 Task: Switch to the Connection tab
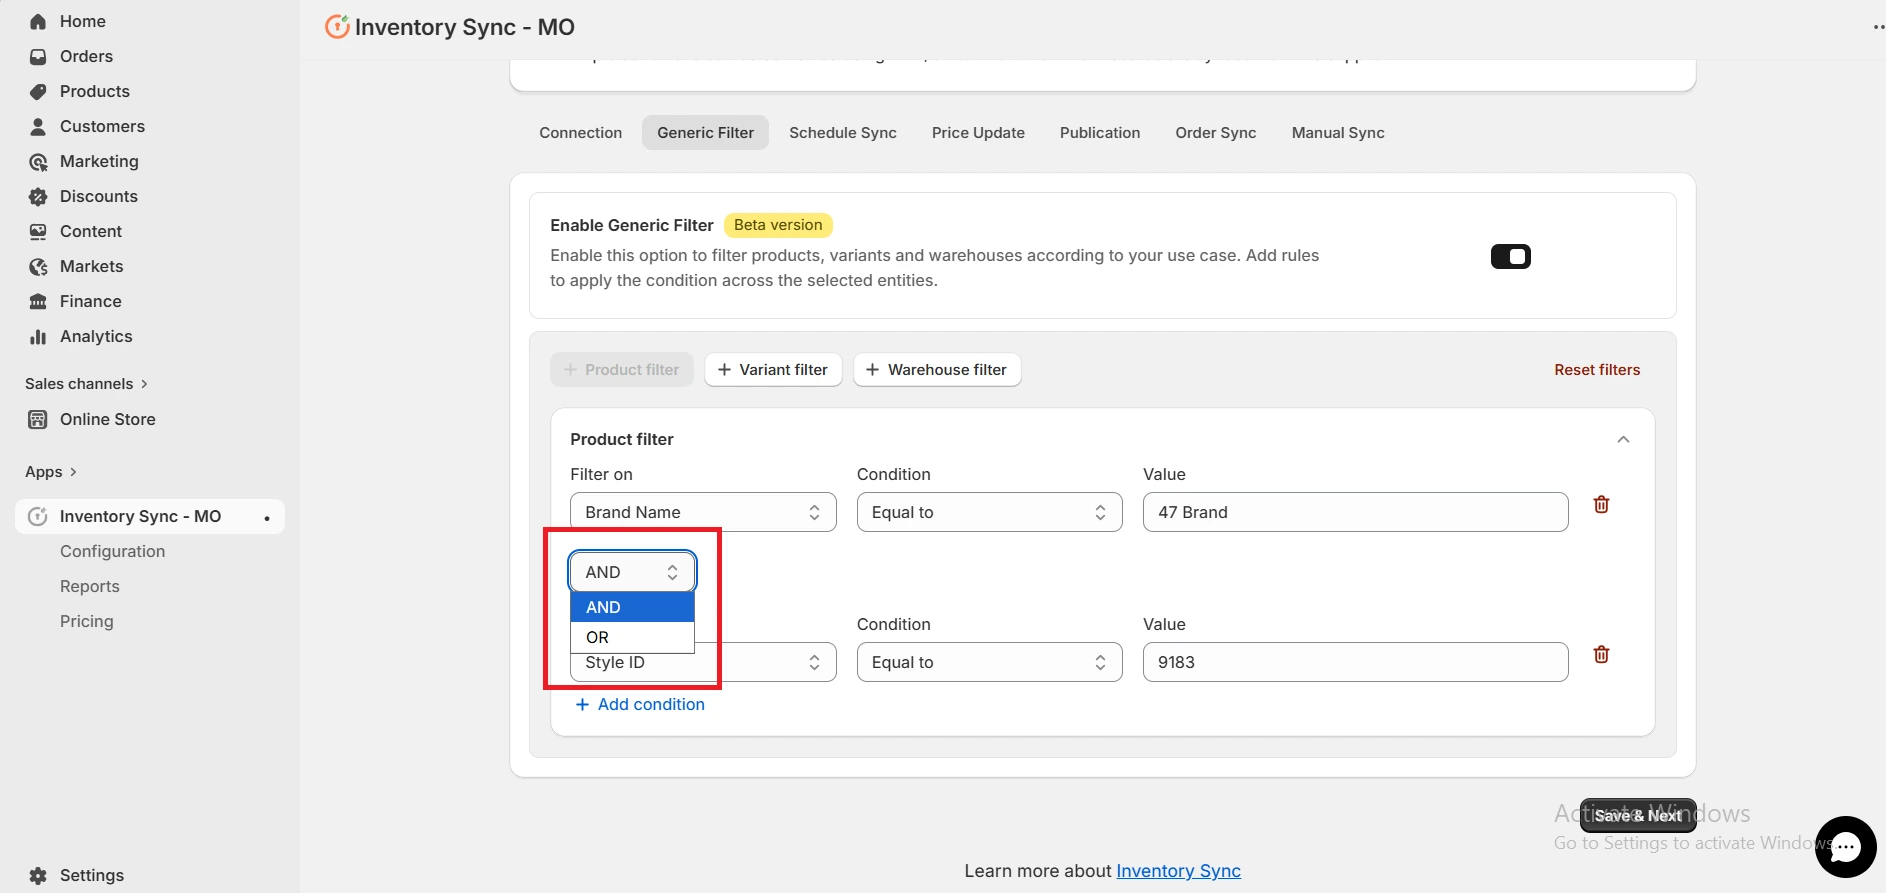click(580, 133)
